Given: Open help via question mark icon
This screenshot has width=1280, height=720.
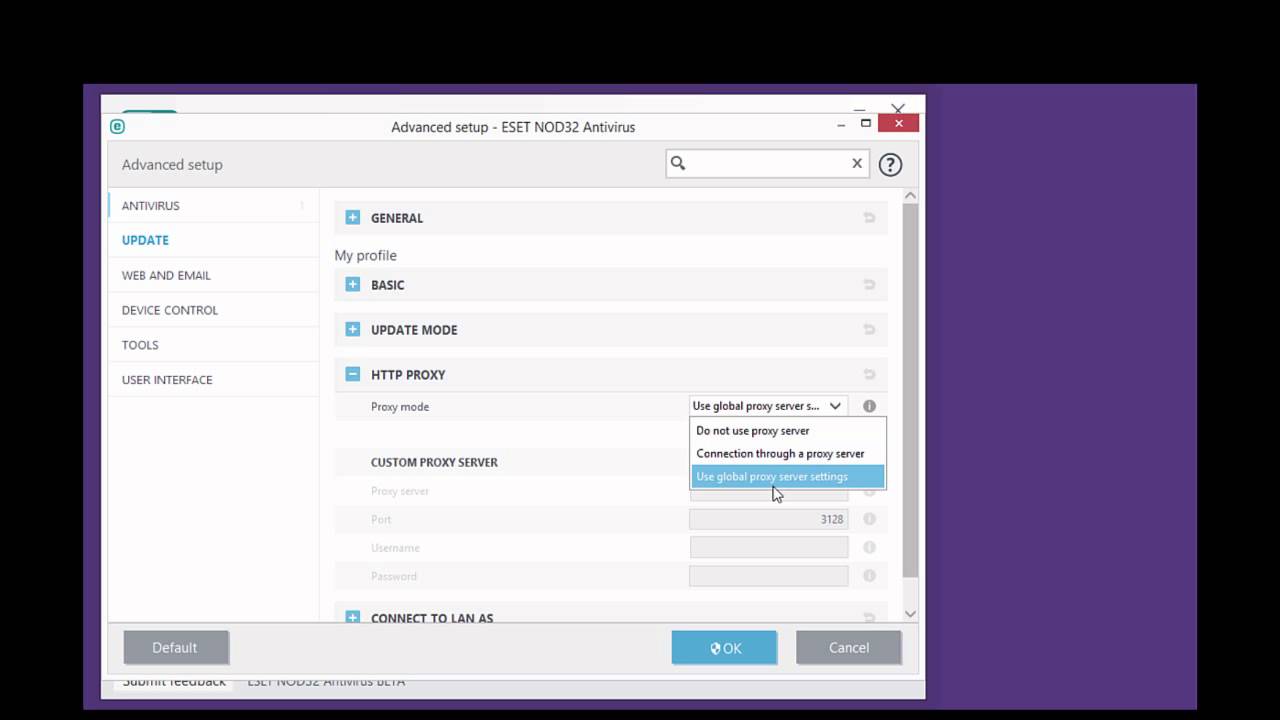Looking at the screenshot, I should (890, 165).
